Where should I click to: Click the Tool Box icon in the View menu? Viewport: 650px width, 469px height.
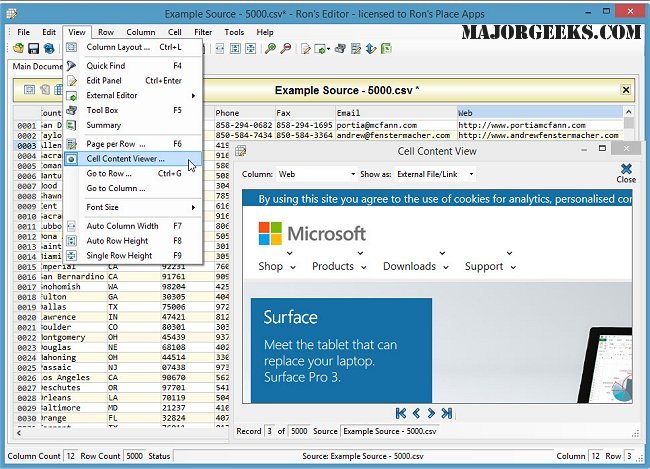tap(72, 110)
